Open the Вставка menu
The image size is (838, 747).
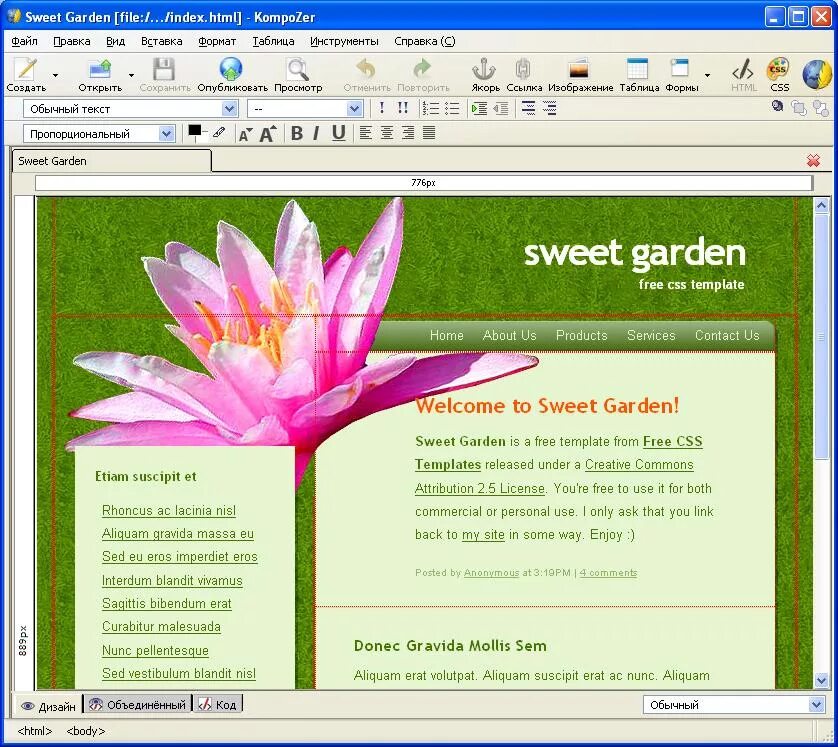[x=161, y=41]
